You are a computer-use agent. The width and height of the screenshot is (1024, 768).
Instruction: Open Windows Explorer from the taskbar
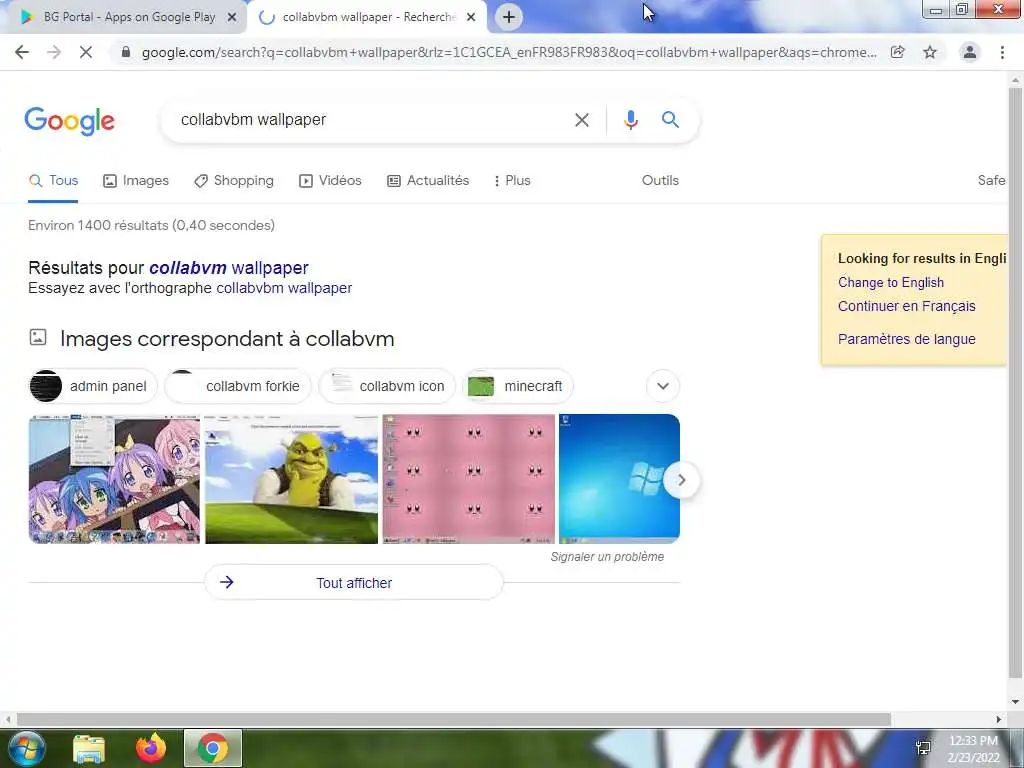tap(89, 748)
